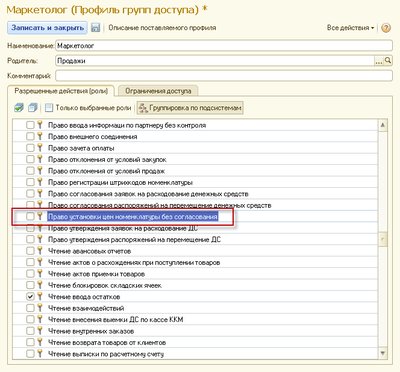Viewport: 400px width, 372px height.
Task: Click the empty Комментарий input field
Action: 224,76
